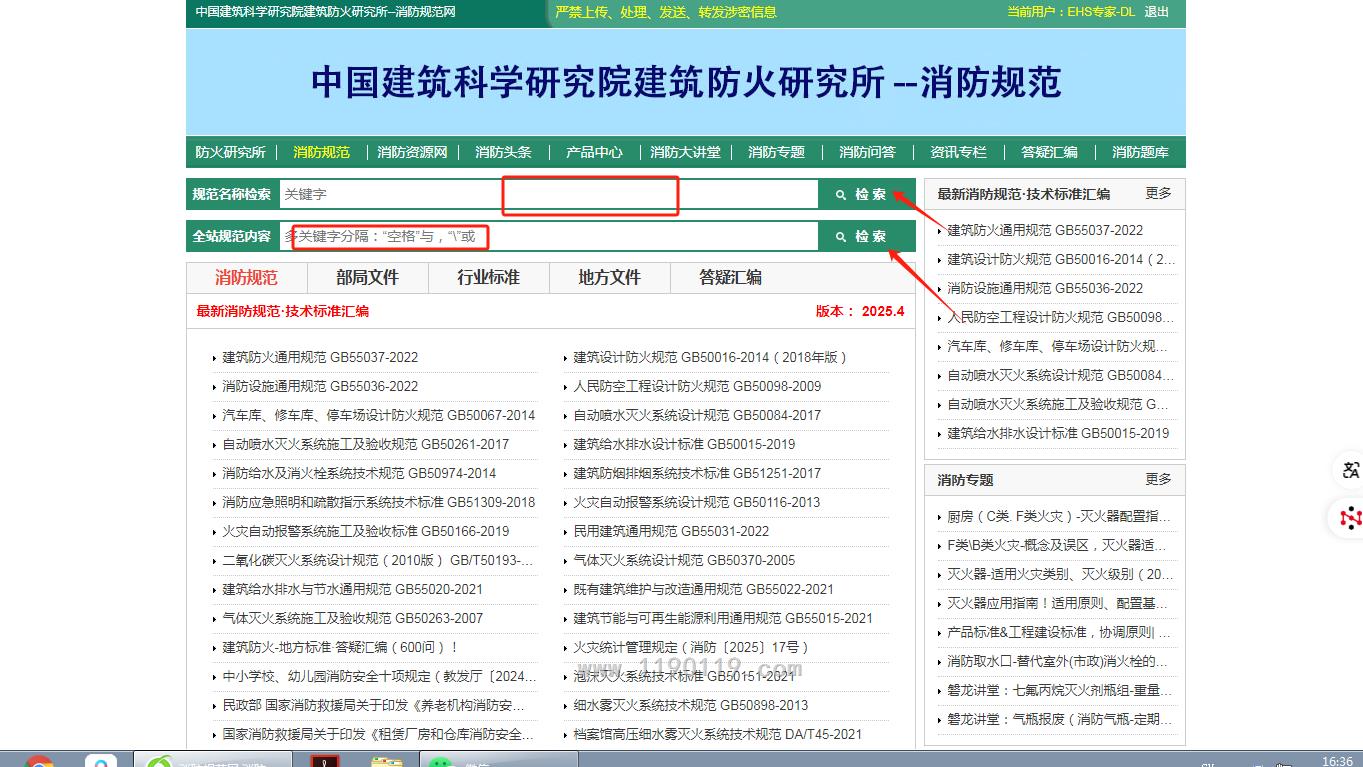
Task: Open 档案馆高压细水雾灭火系统技术规范 DA/T45-2021
Action: point(717,734)
